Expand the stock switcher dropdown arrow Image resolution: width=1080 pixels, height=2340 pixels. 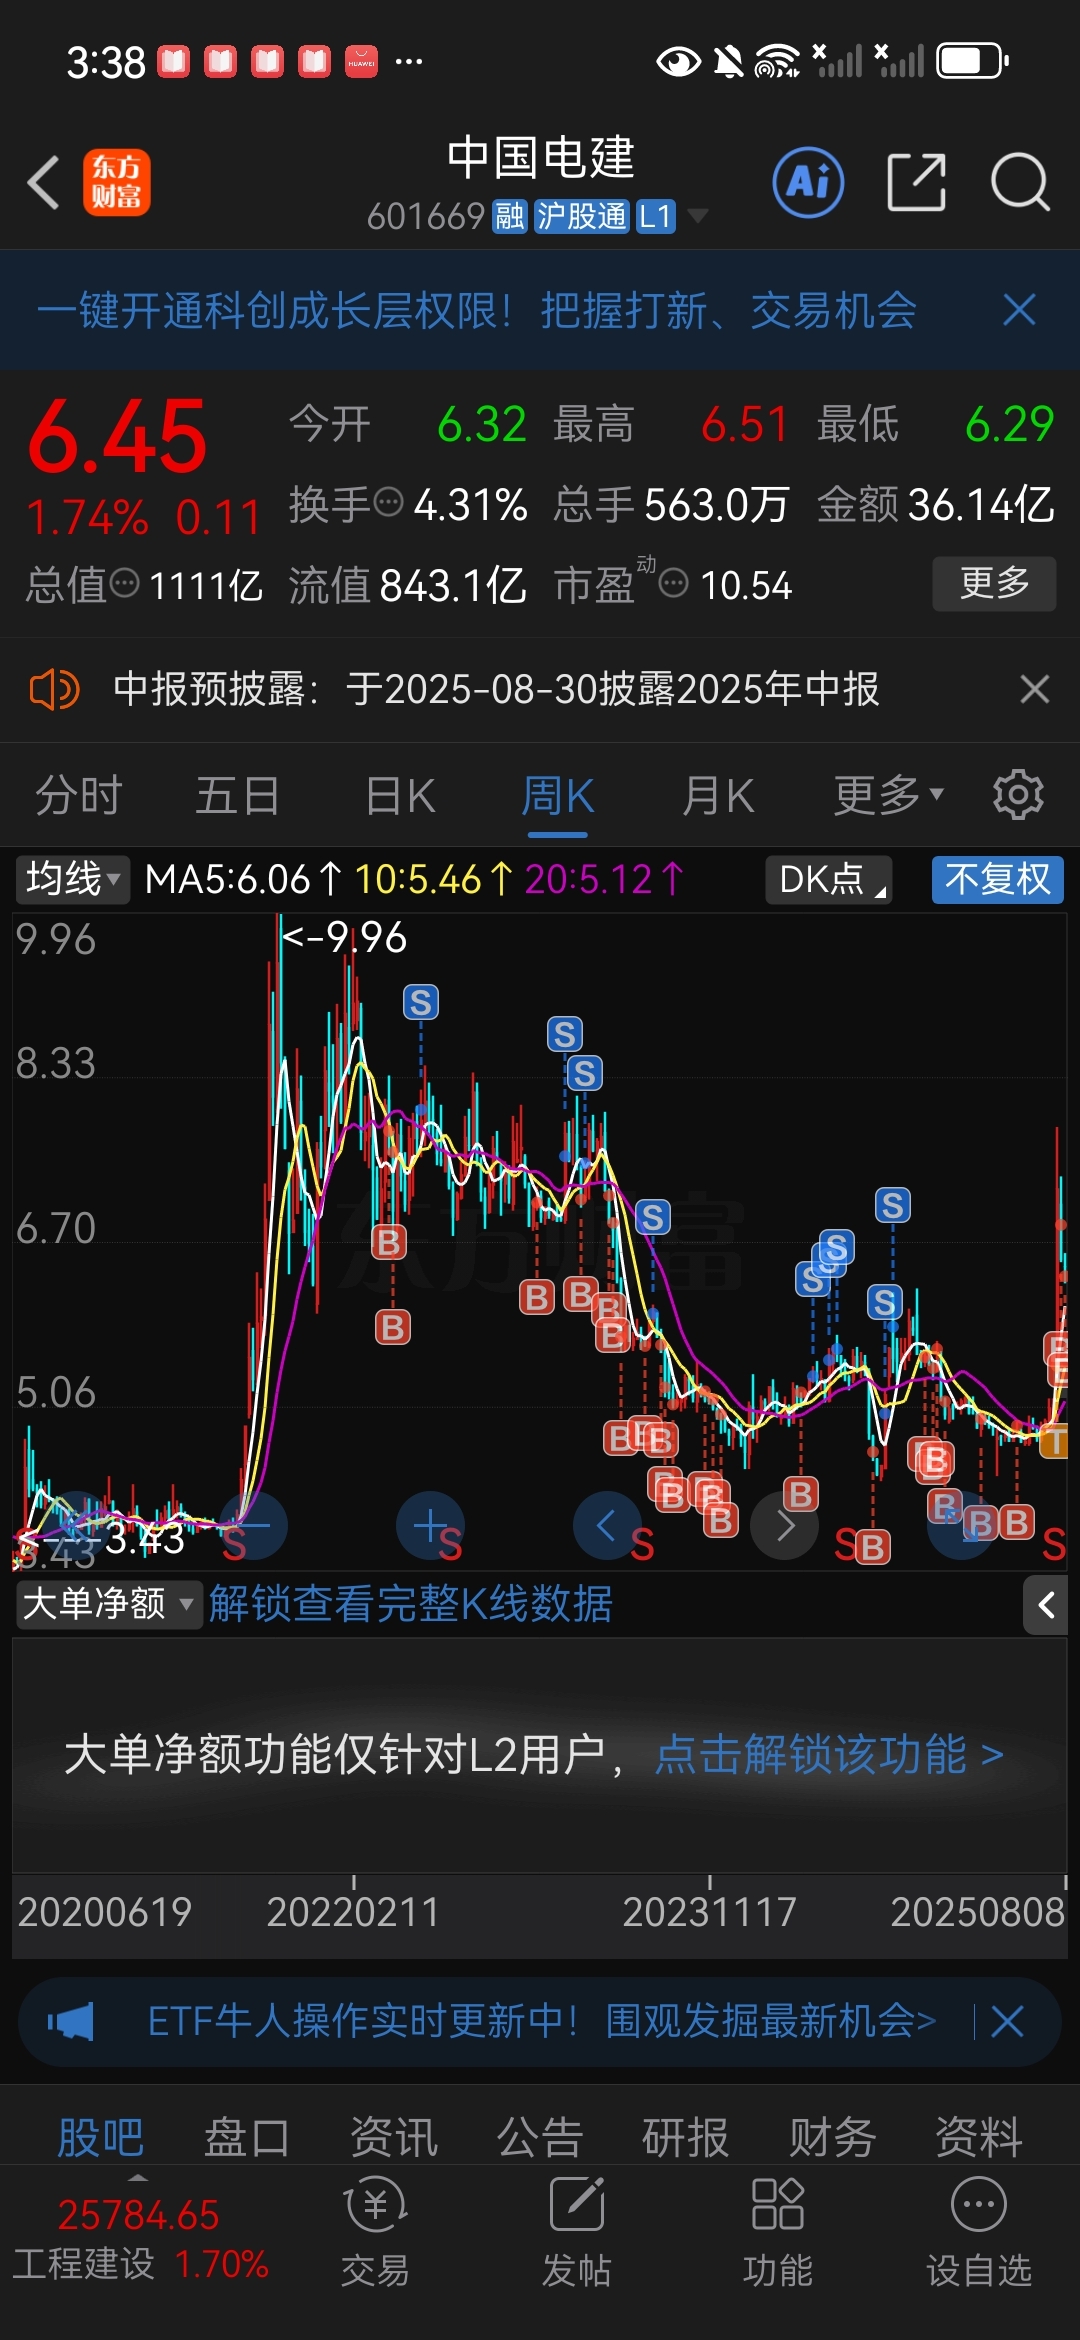(x=697, y=216)
